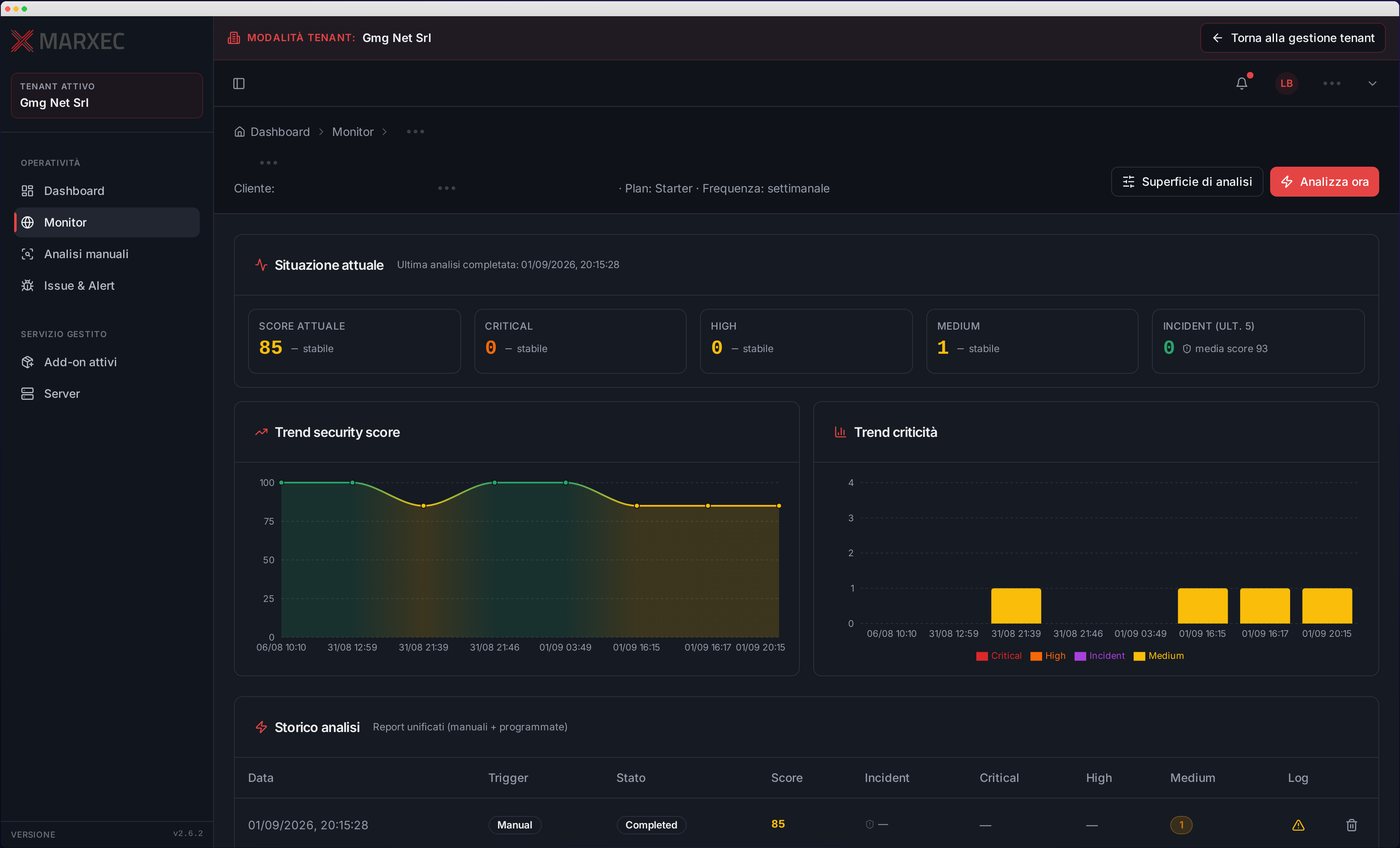Click the breadcrumb home icon
Viewport: 1400px width, 848px height.
[x=240, y=132]
